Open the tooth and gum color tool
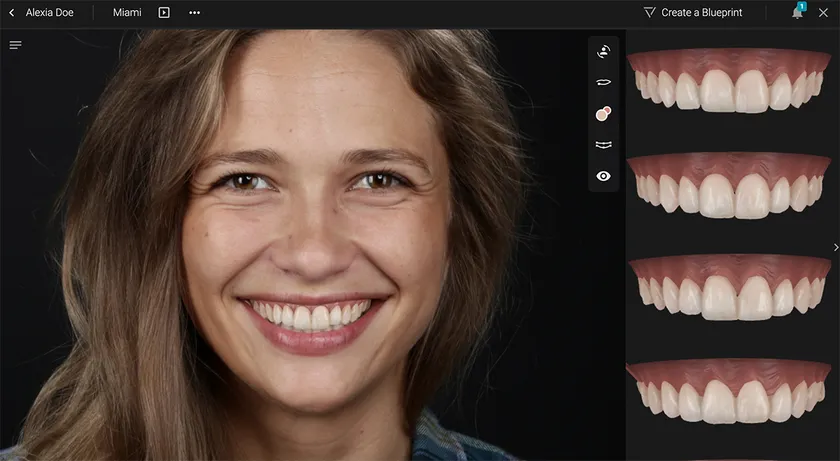The width and height of the screenshot is (840, 461). pos(603,114)
